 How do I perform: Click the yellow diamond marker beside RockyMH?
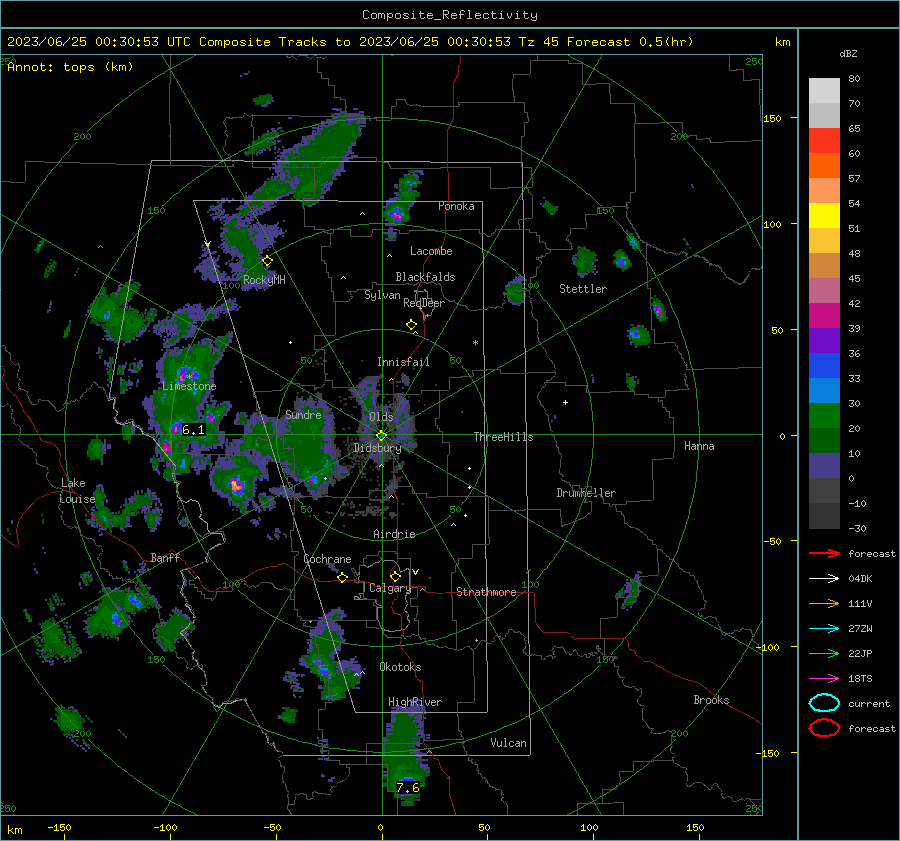[267, 261]
